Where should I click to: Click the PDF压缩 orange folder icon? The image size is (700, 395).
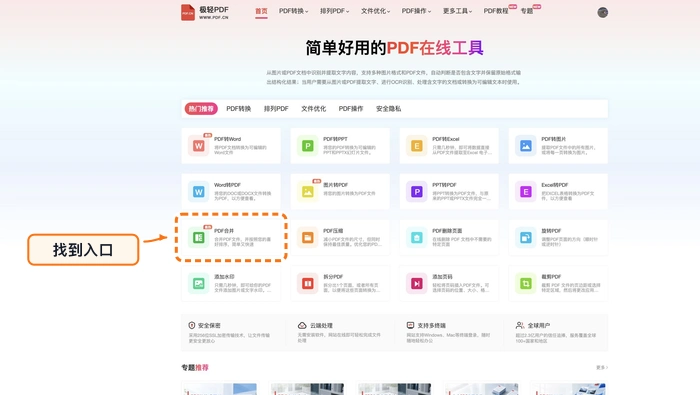308,237
